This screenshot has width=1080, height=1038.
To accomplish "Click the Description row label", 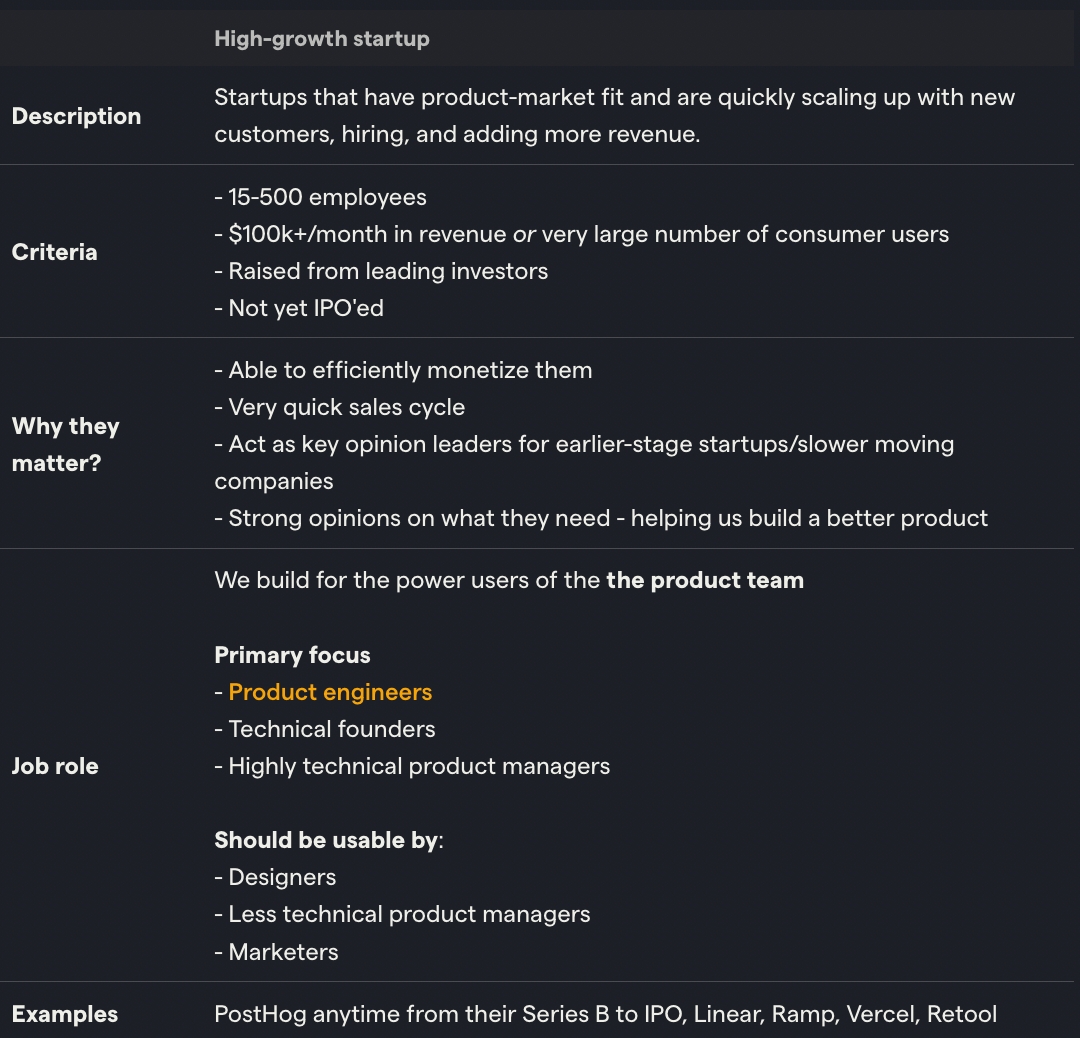I will tap(76, 116).
